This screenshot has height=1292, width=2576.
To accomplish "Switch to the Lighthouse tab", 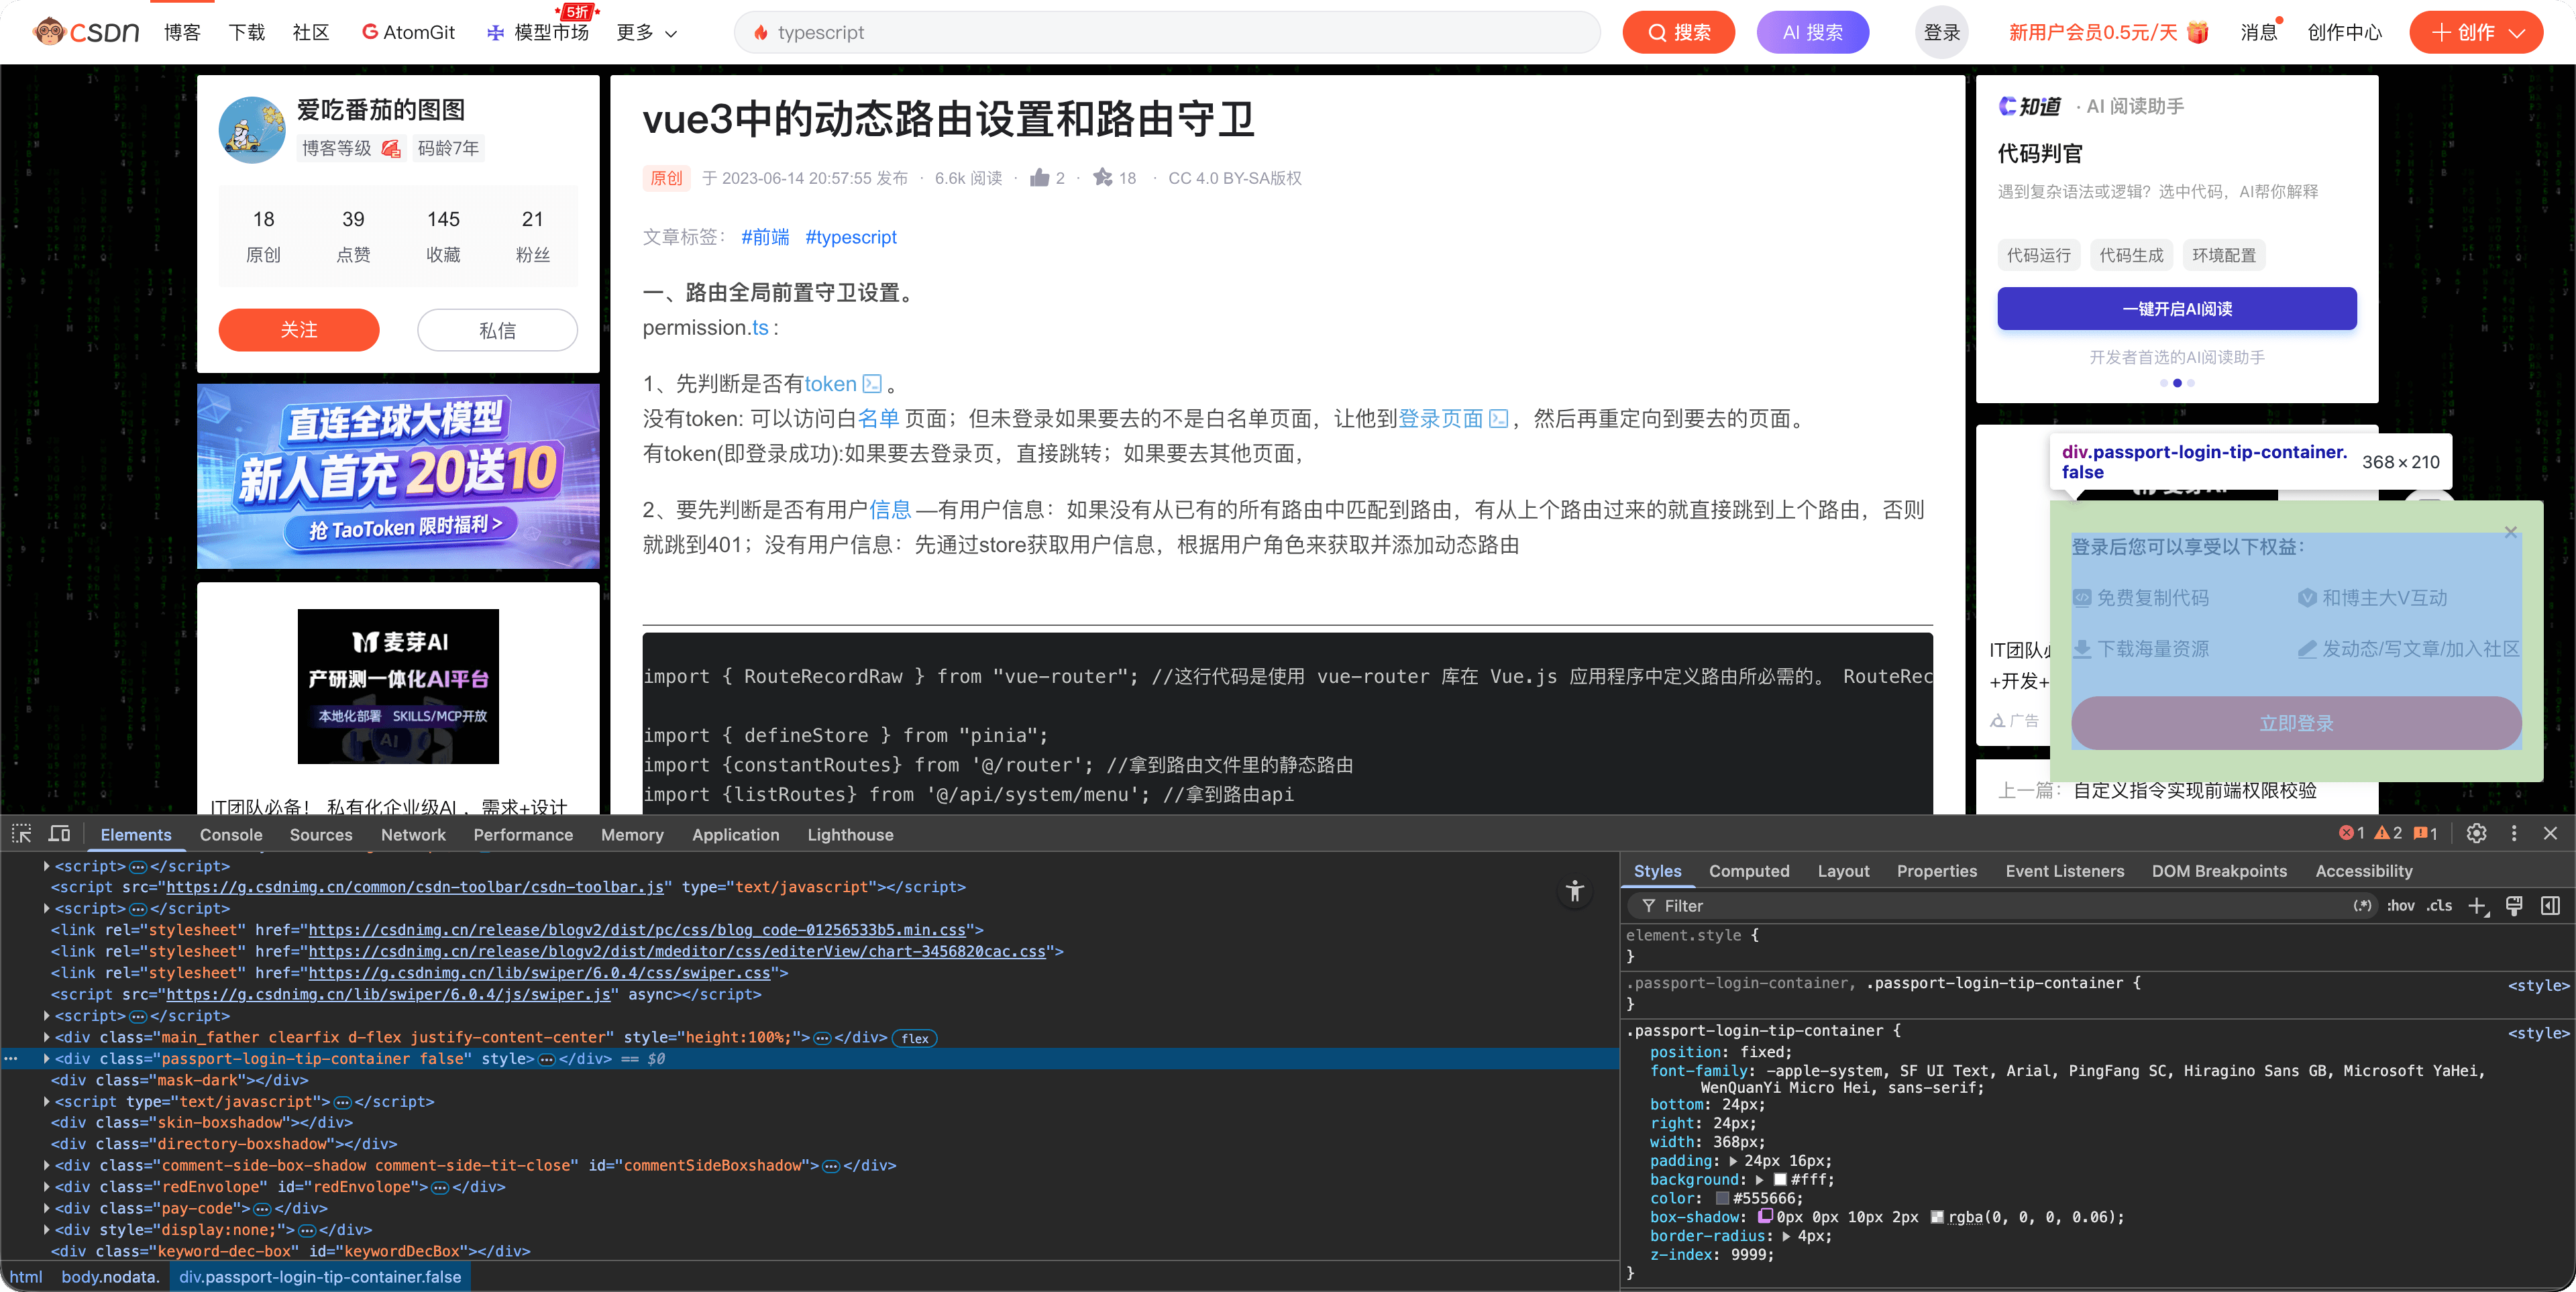I will click(850, 835).
